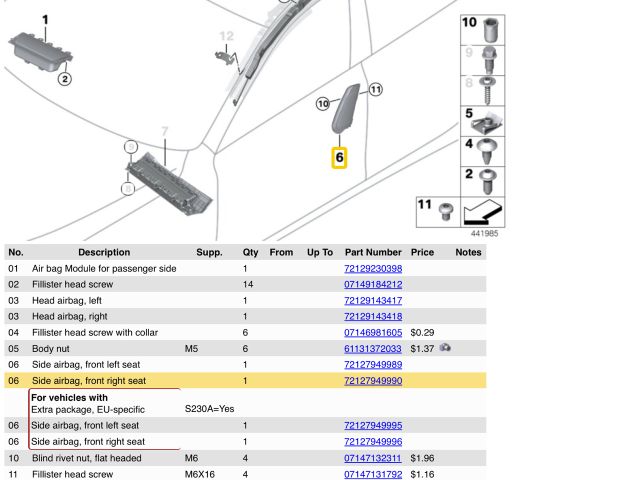
Task: Click part link 72129143417 for head airbag left
Action: (372, 301)
